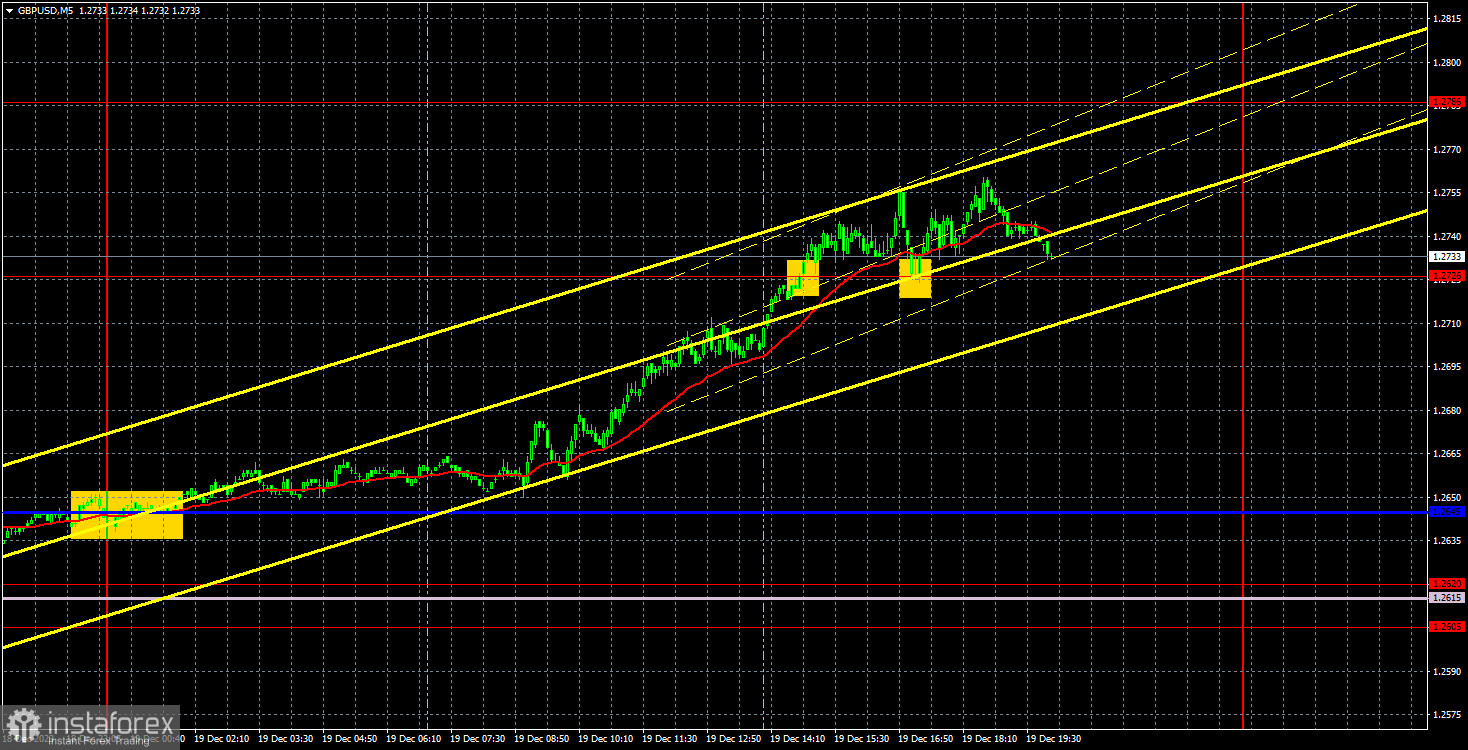Click the 19 Dec 12:50 time label
Viewport: 1468px width, 750px height.
click(734, 739)
